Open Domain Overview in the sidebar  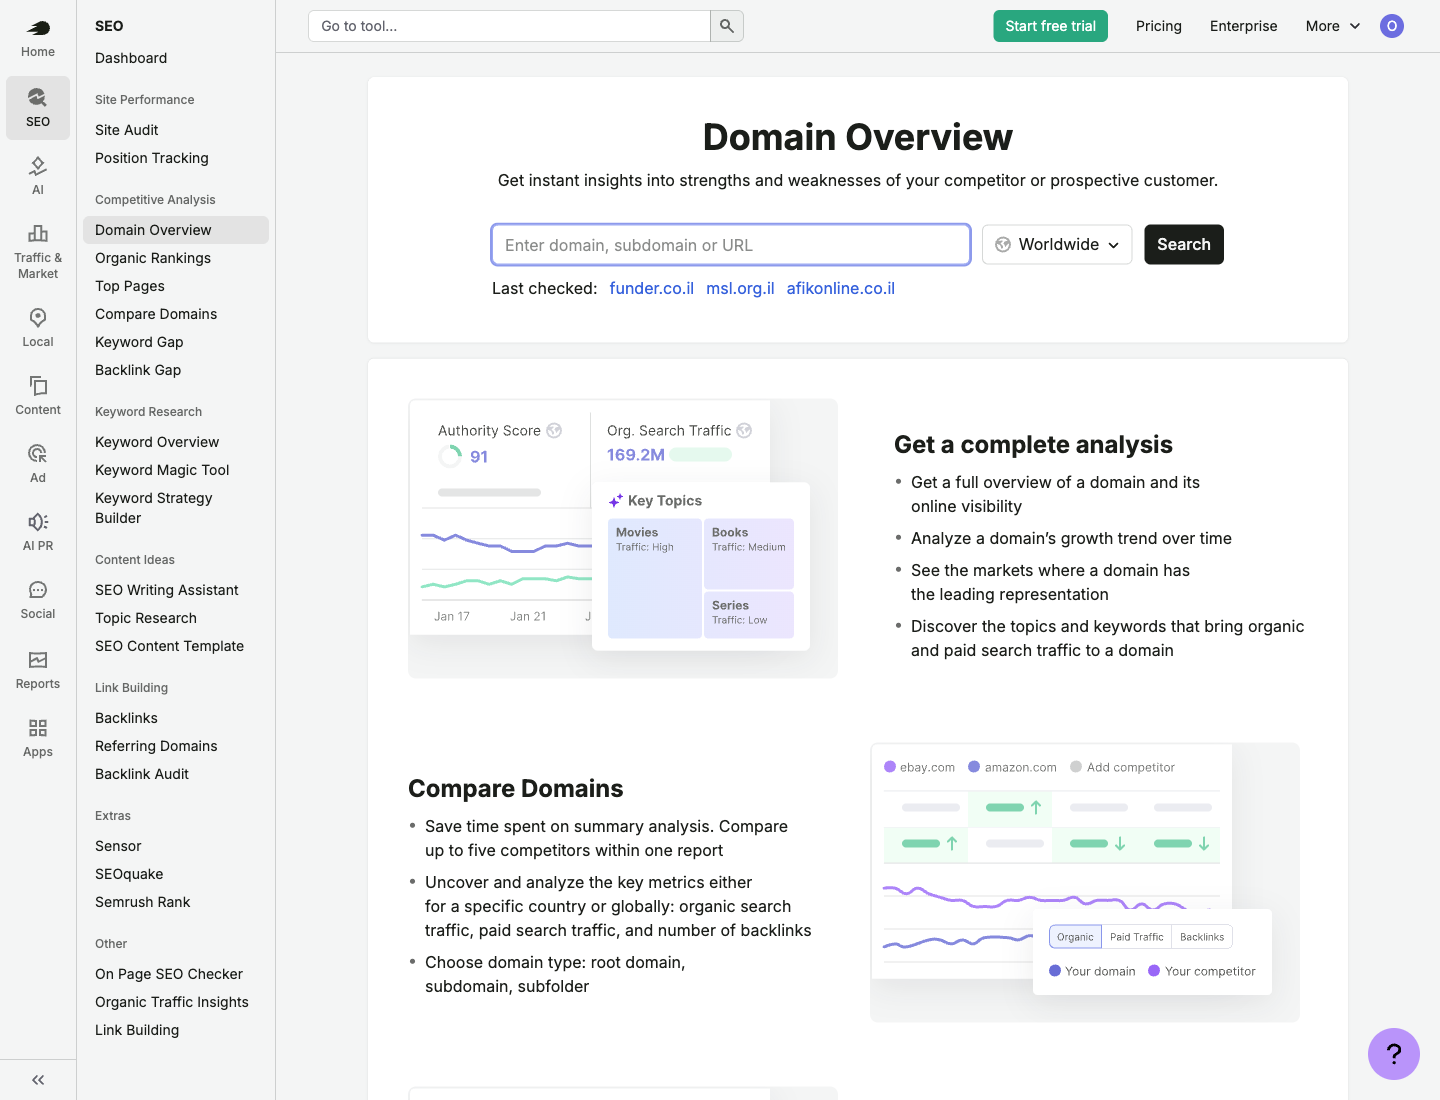coord(176,230)
